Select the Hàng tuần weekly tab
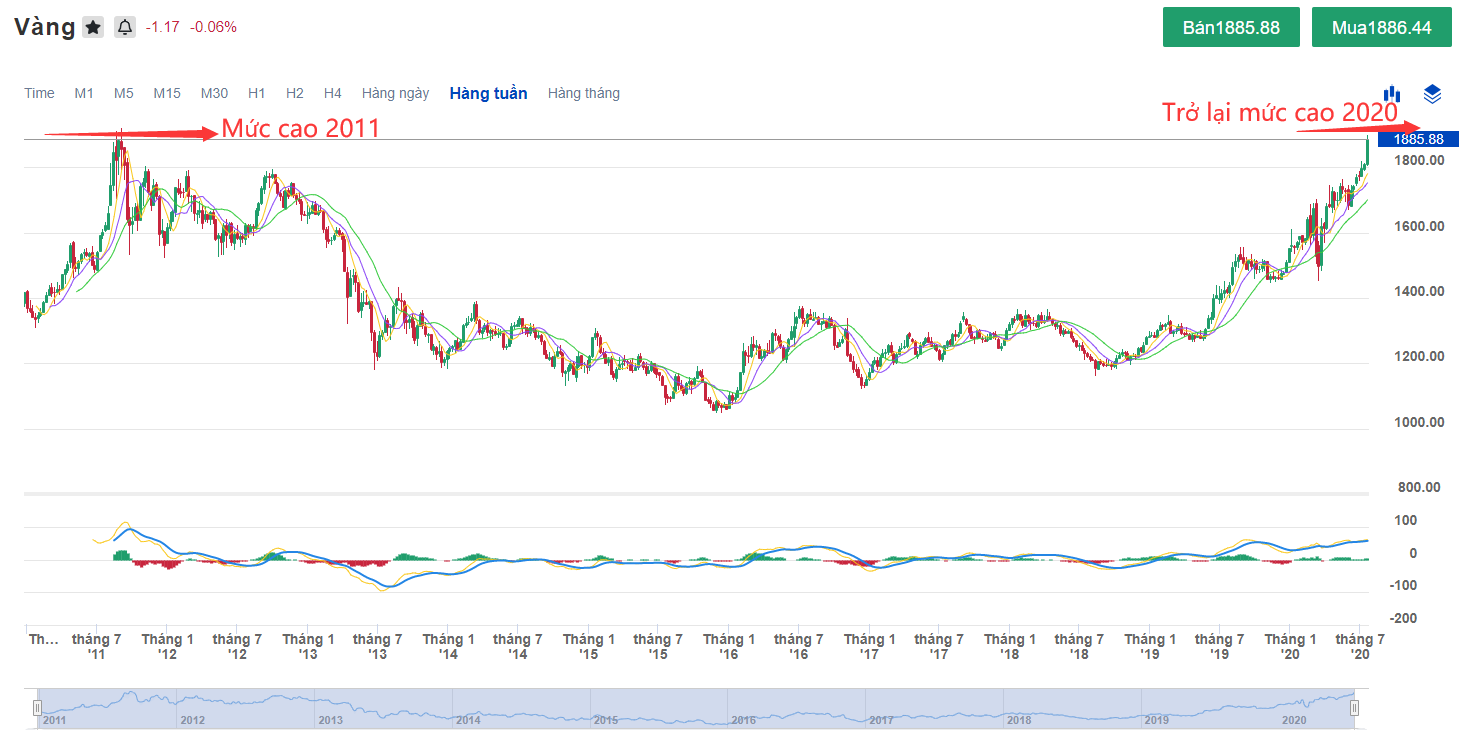Screen dimensions: 1459x730 [488, 93]
